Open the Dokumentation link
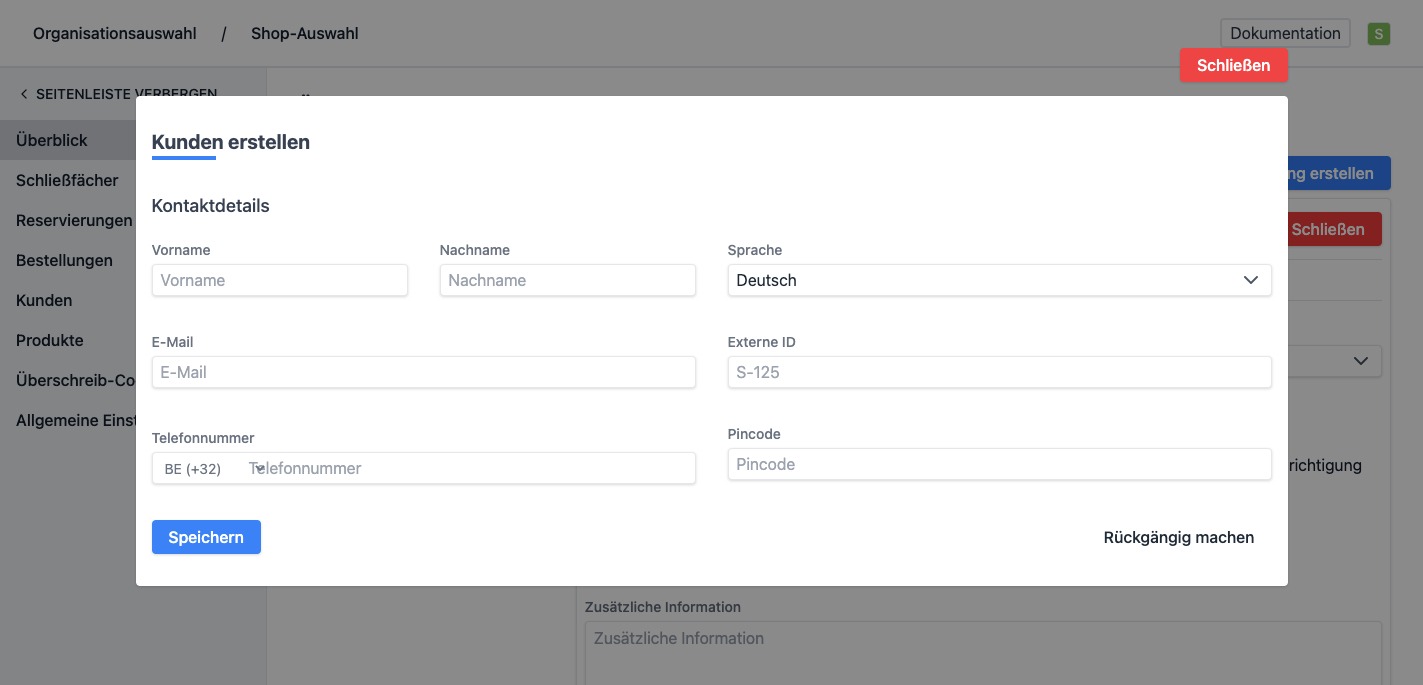 1284,33
